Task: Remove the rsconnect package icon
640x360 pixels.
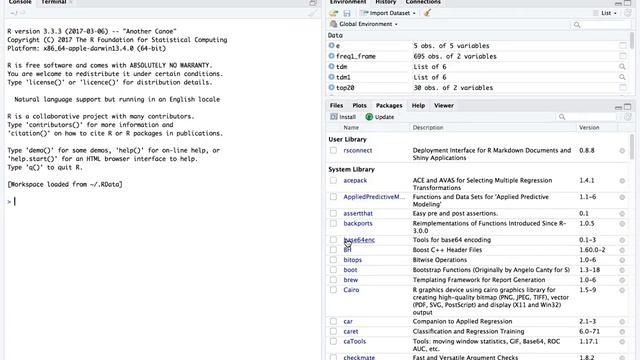Action: coord(622,151)
